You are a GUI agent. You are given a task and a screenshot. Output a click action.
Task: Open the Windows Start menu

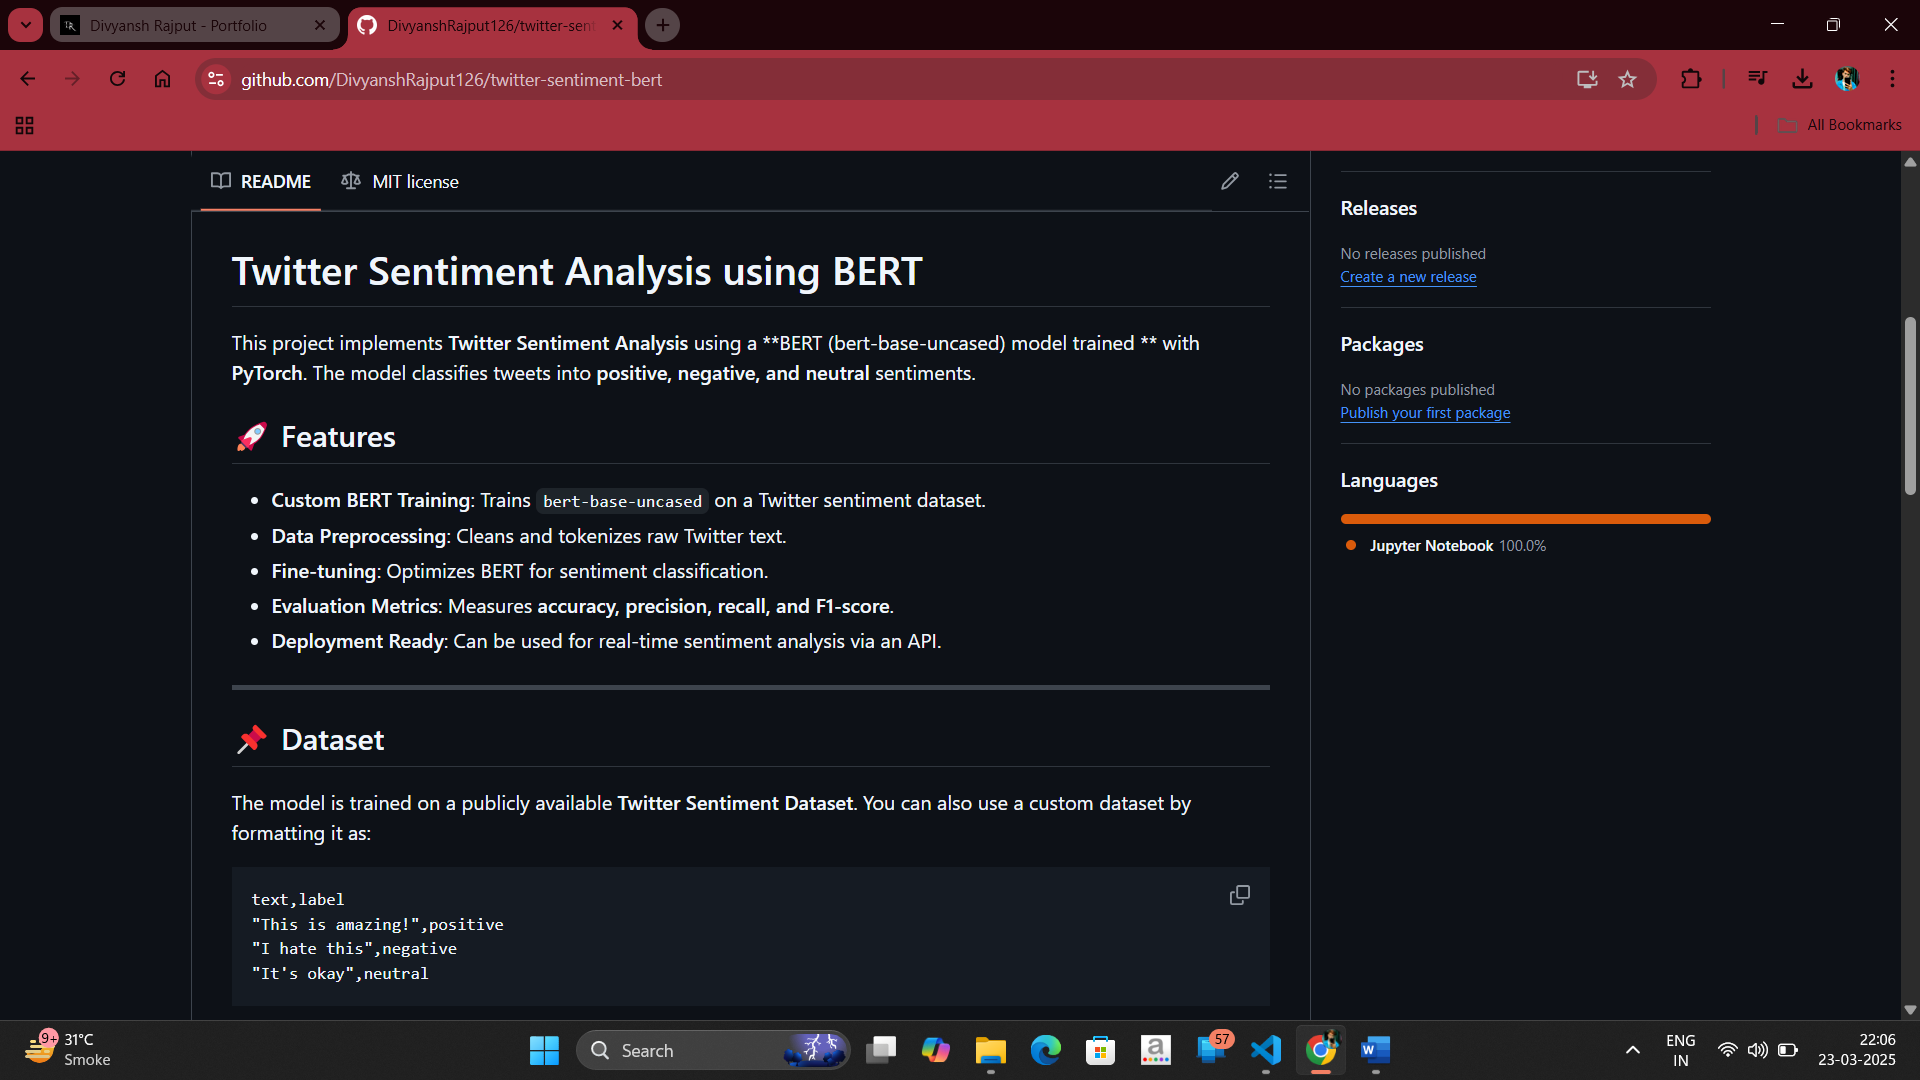544,1050
